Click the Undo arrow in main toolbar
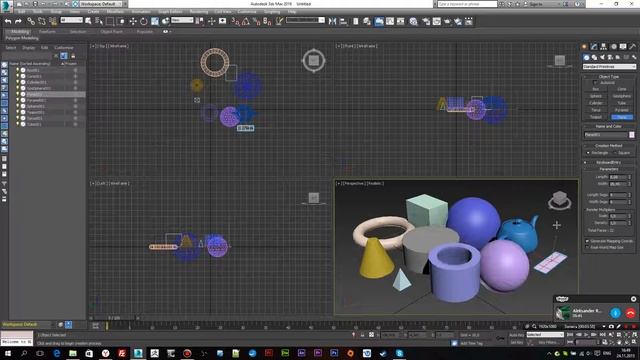Screen dimensions: 640x360 (x=8, y=21)
